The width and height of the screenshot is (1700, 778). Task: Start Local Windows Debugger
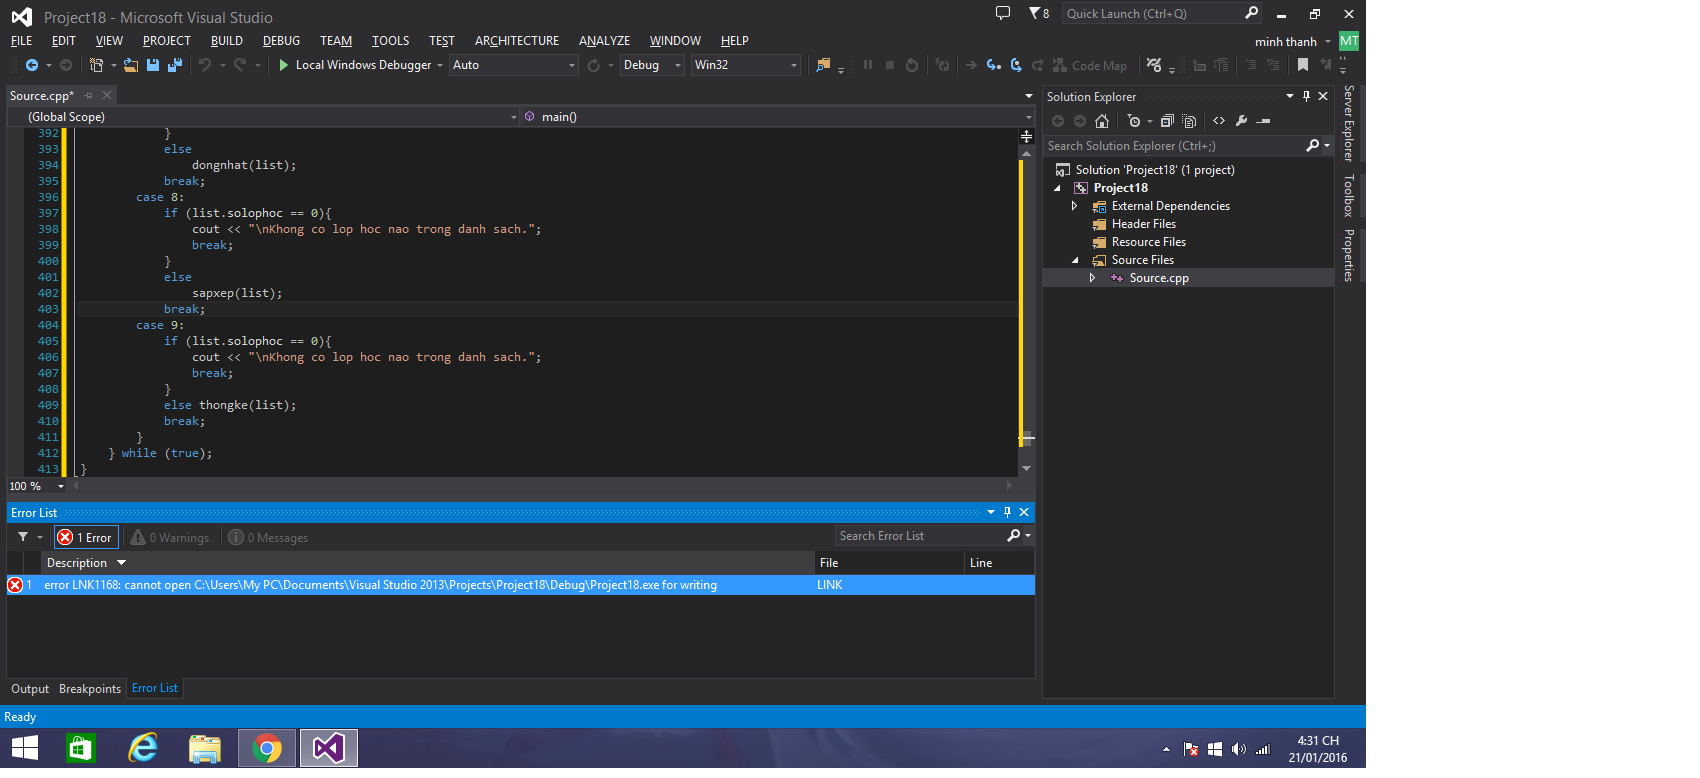click(x=355, y=65)
